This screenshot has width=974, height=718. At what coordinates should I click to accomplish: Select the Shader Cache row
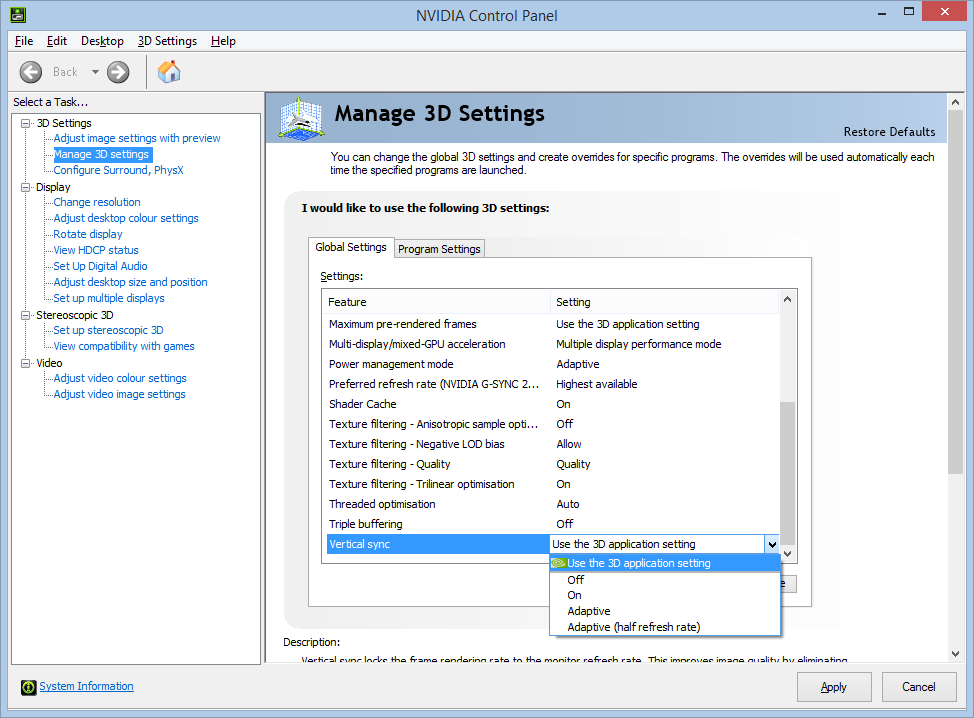pos(552,404)
